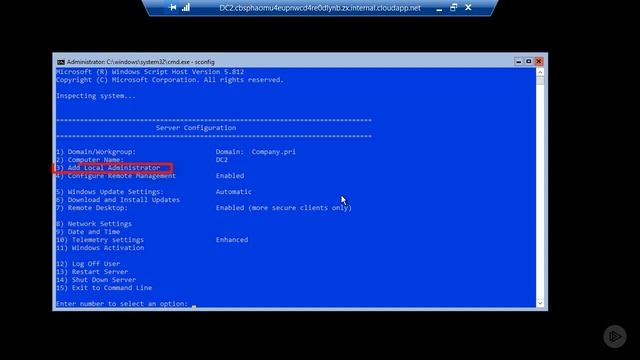This screenshot has width=640, height=360.
Task: Click the 'Domain/Workgroup:' option line
Action: 96,152
